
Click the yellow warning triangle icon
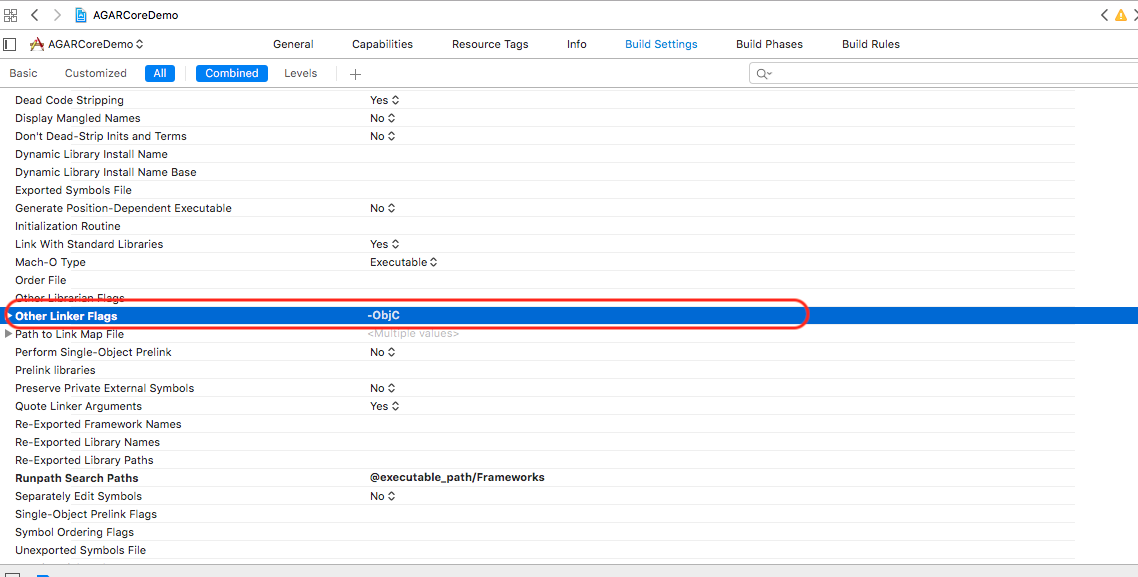tap(1121, 15)
